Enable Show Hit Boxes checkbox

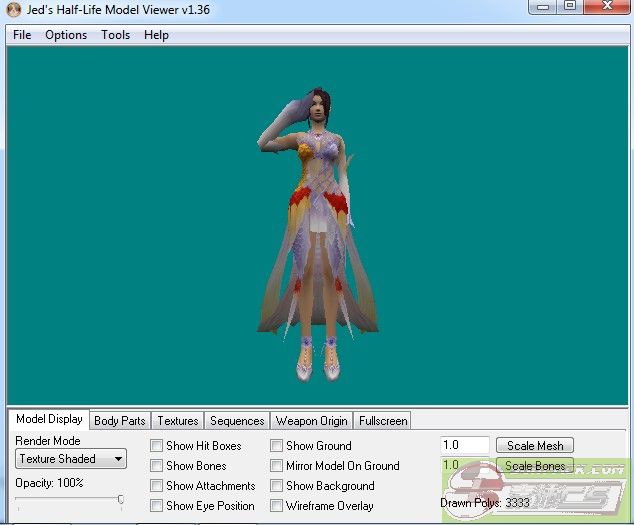[x=156, y=446]
